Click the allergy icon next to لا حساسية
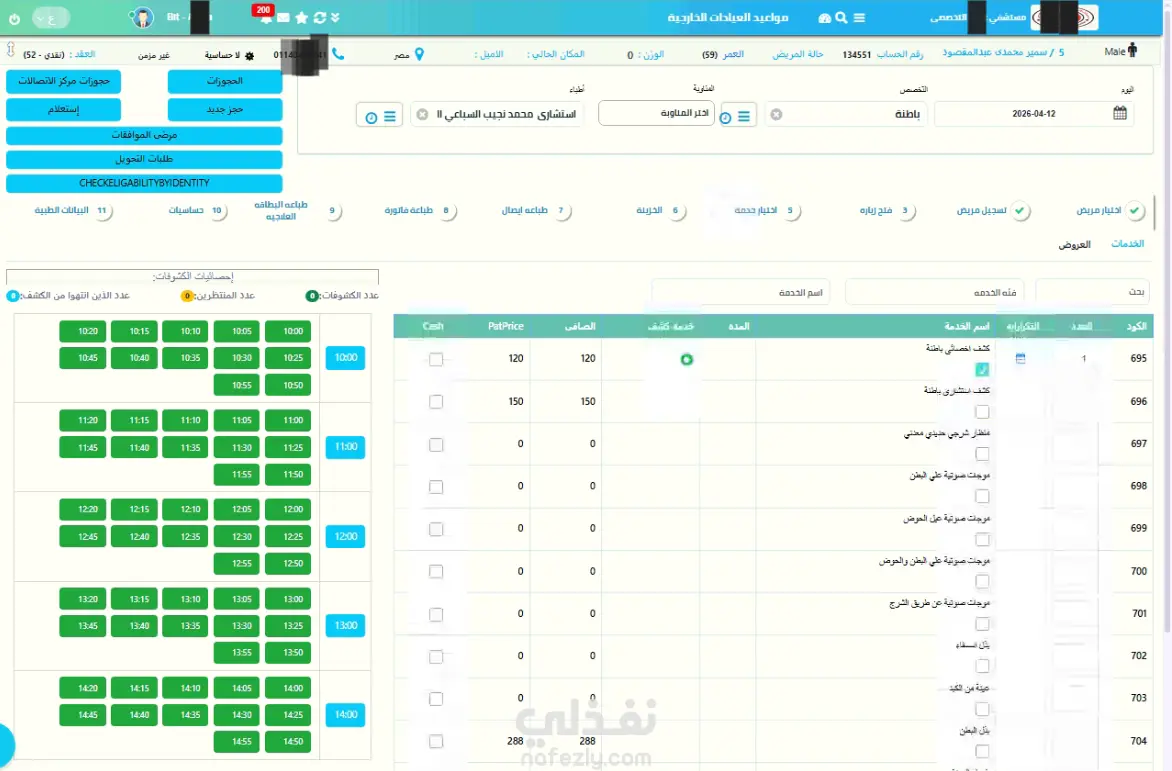Screen dimensions: 1172x771 click(x=250, y=55)
